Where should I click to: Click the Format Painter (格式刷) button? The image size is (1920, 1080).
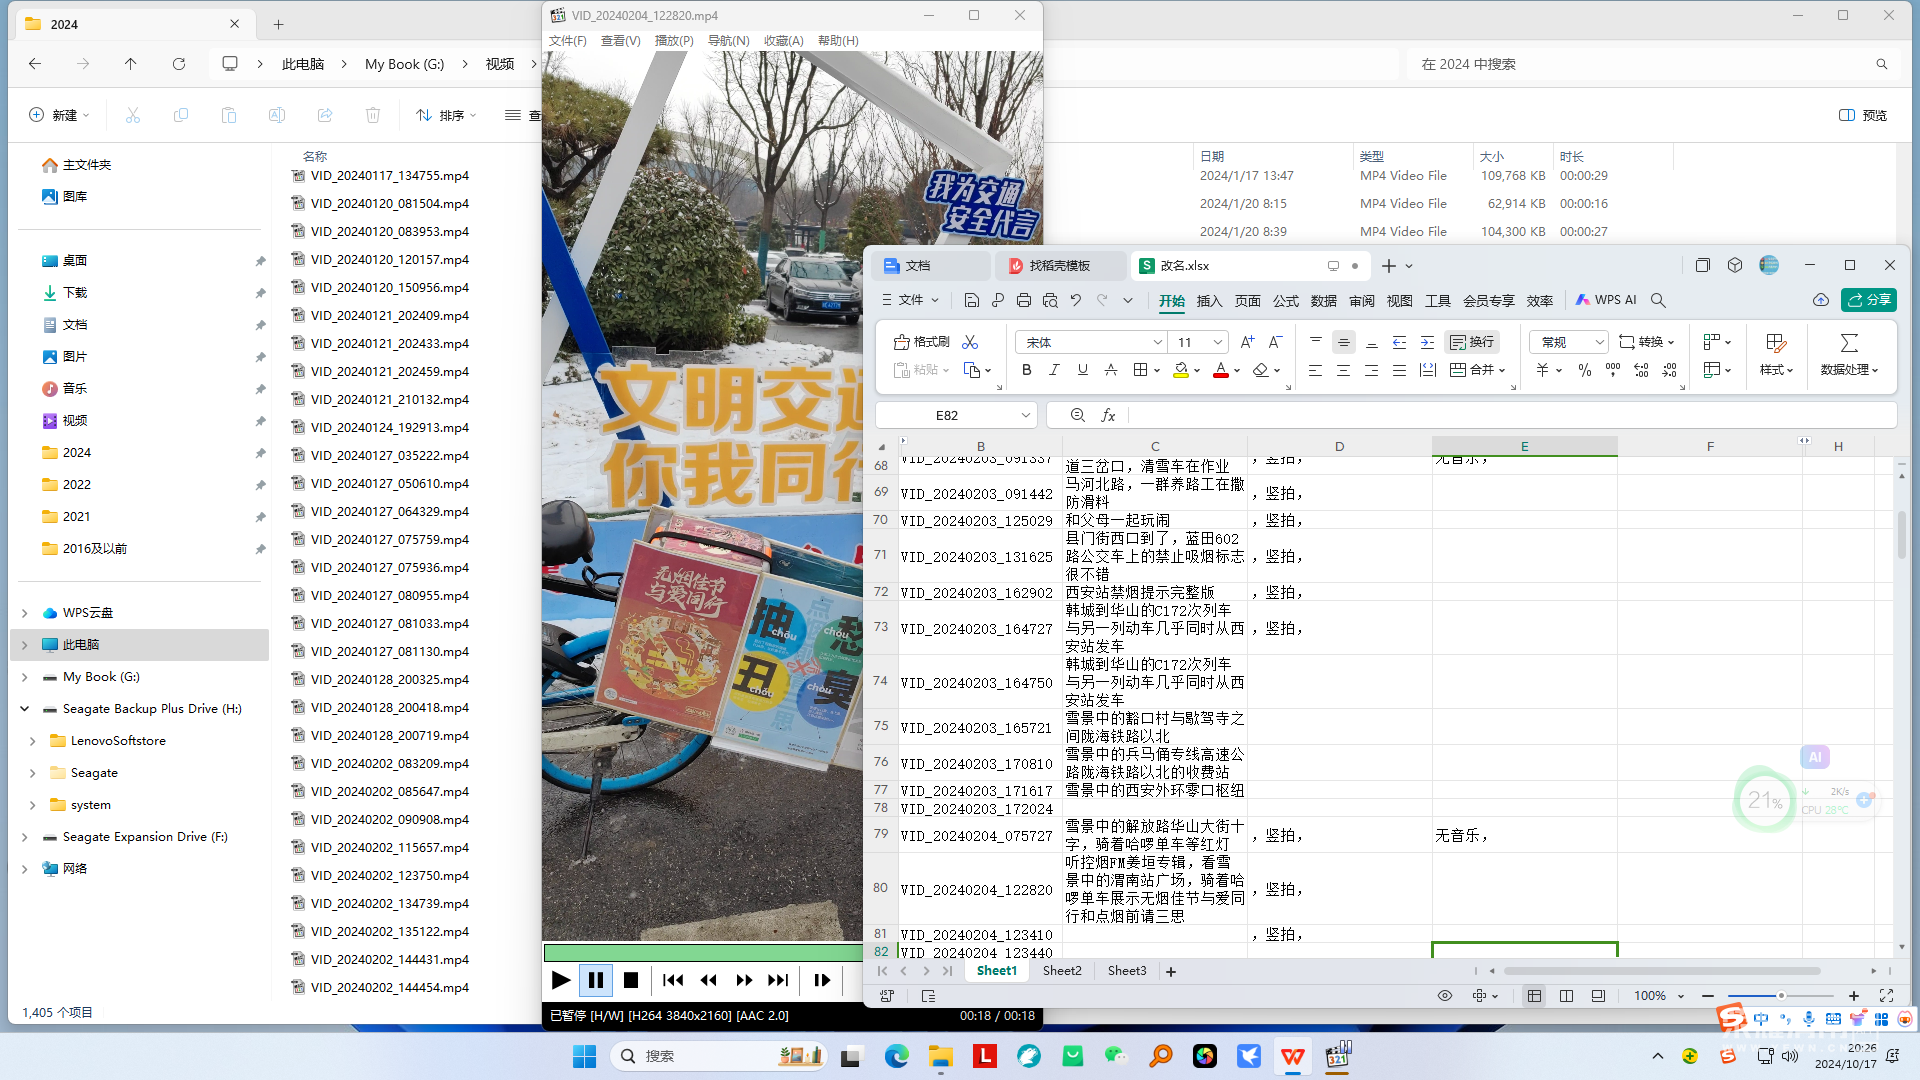921,342
